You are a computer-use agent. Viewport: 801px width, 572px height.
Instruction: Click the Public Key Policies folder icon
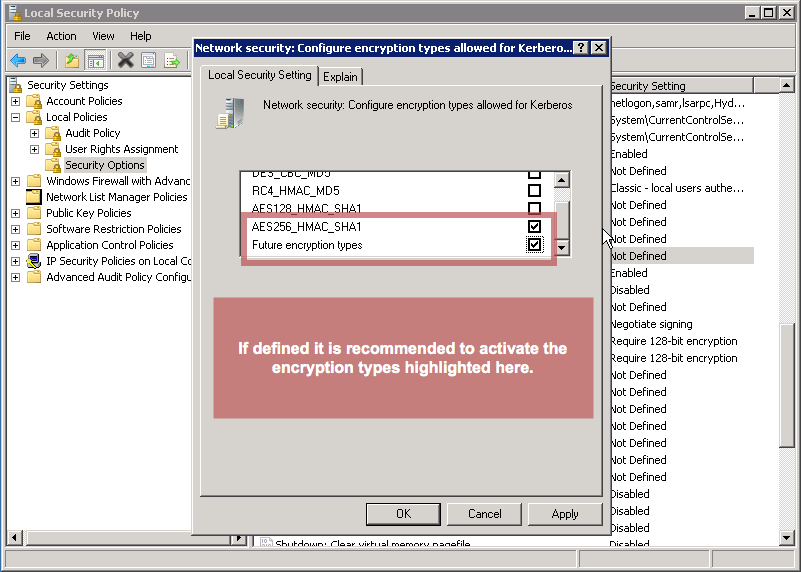click(34, 213)
